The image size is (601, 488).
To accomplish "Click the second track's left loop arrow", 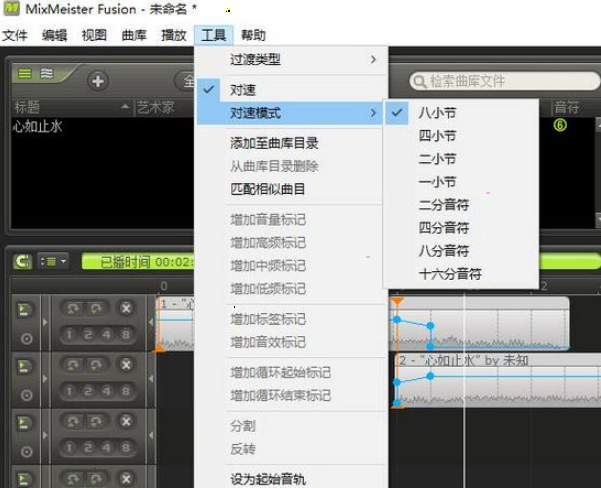I will [73, 365].
